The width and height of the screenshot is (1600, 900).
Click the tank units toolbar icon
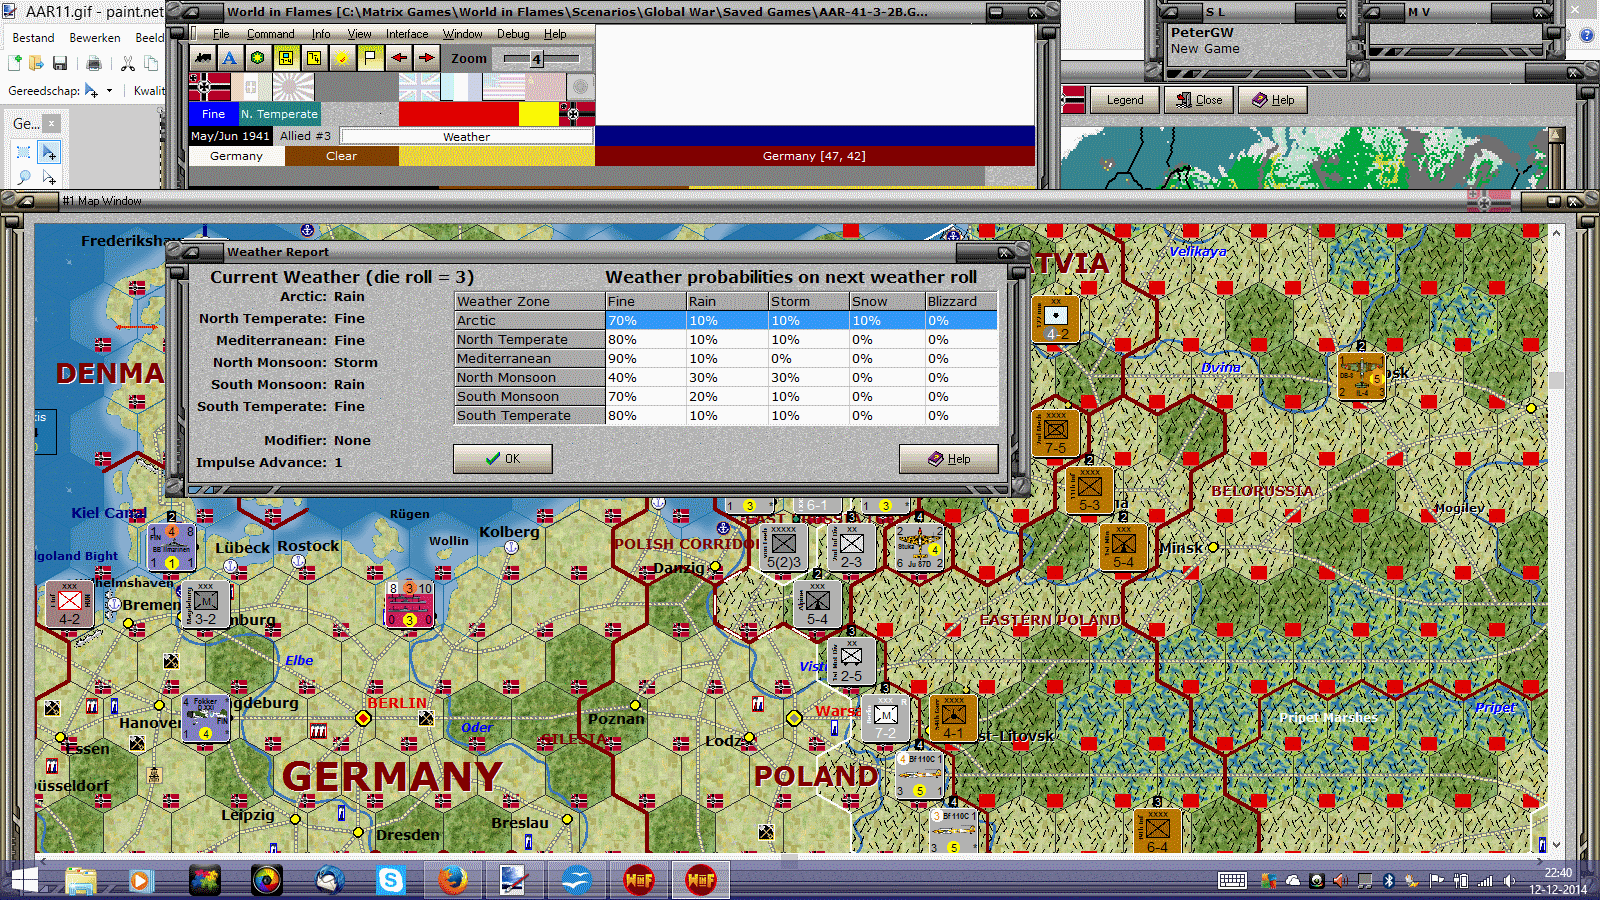click(x=204, y=58)
